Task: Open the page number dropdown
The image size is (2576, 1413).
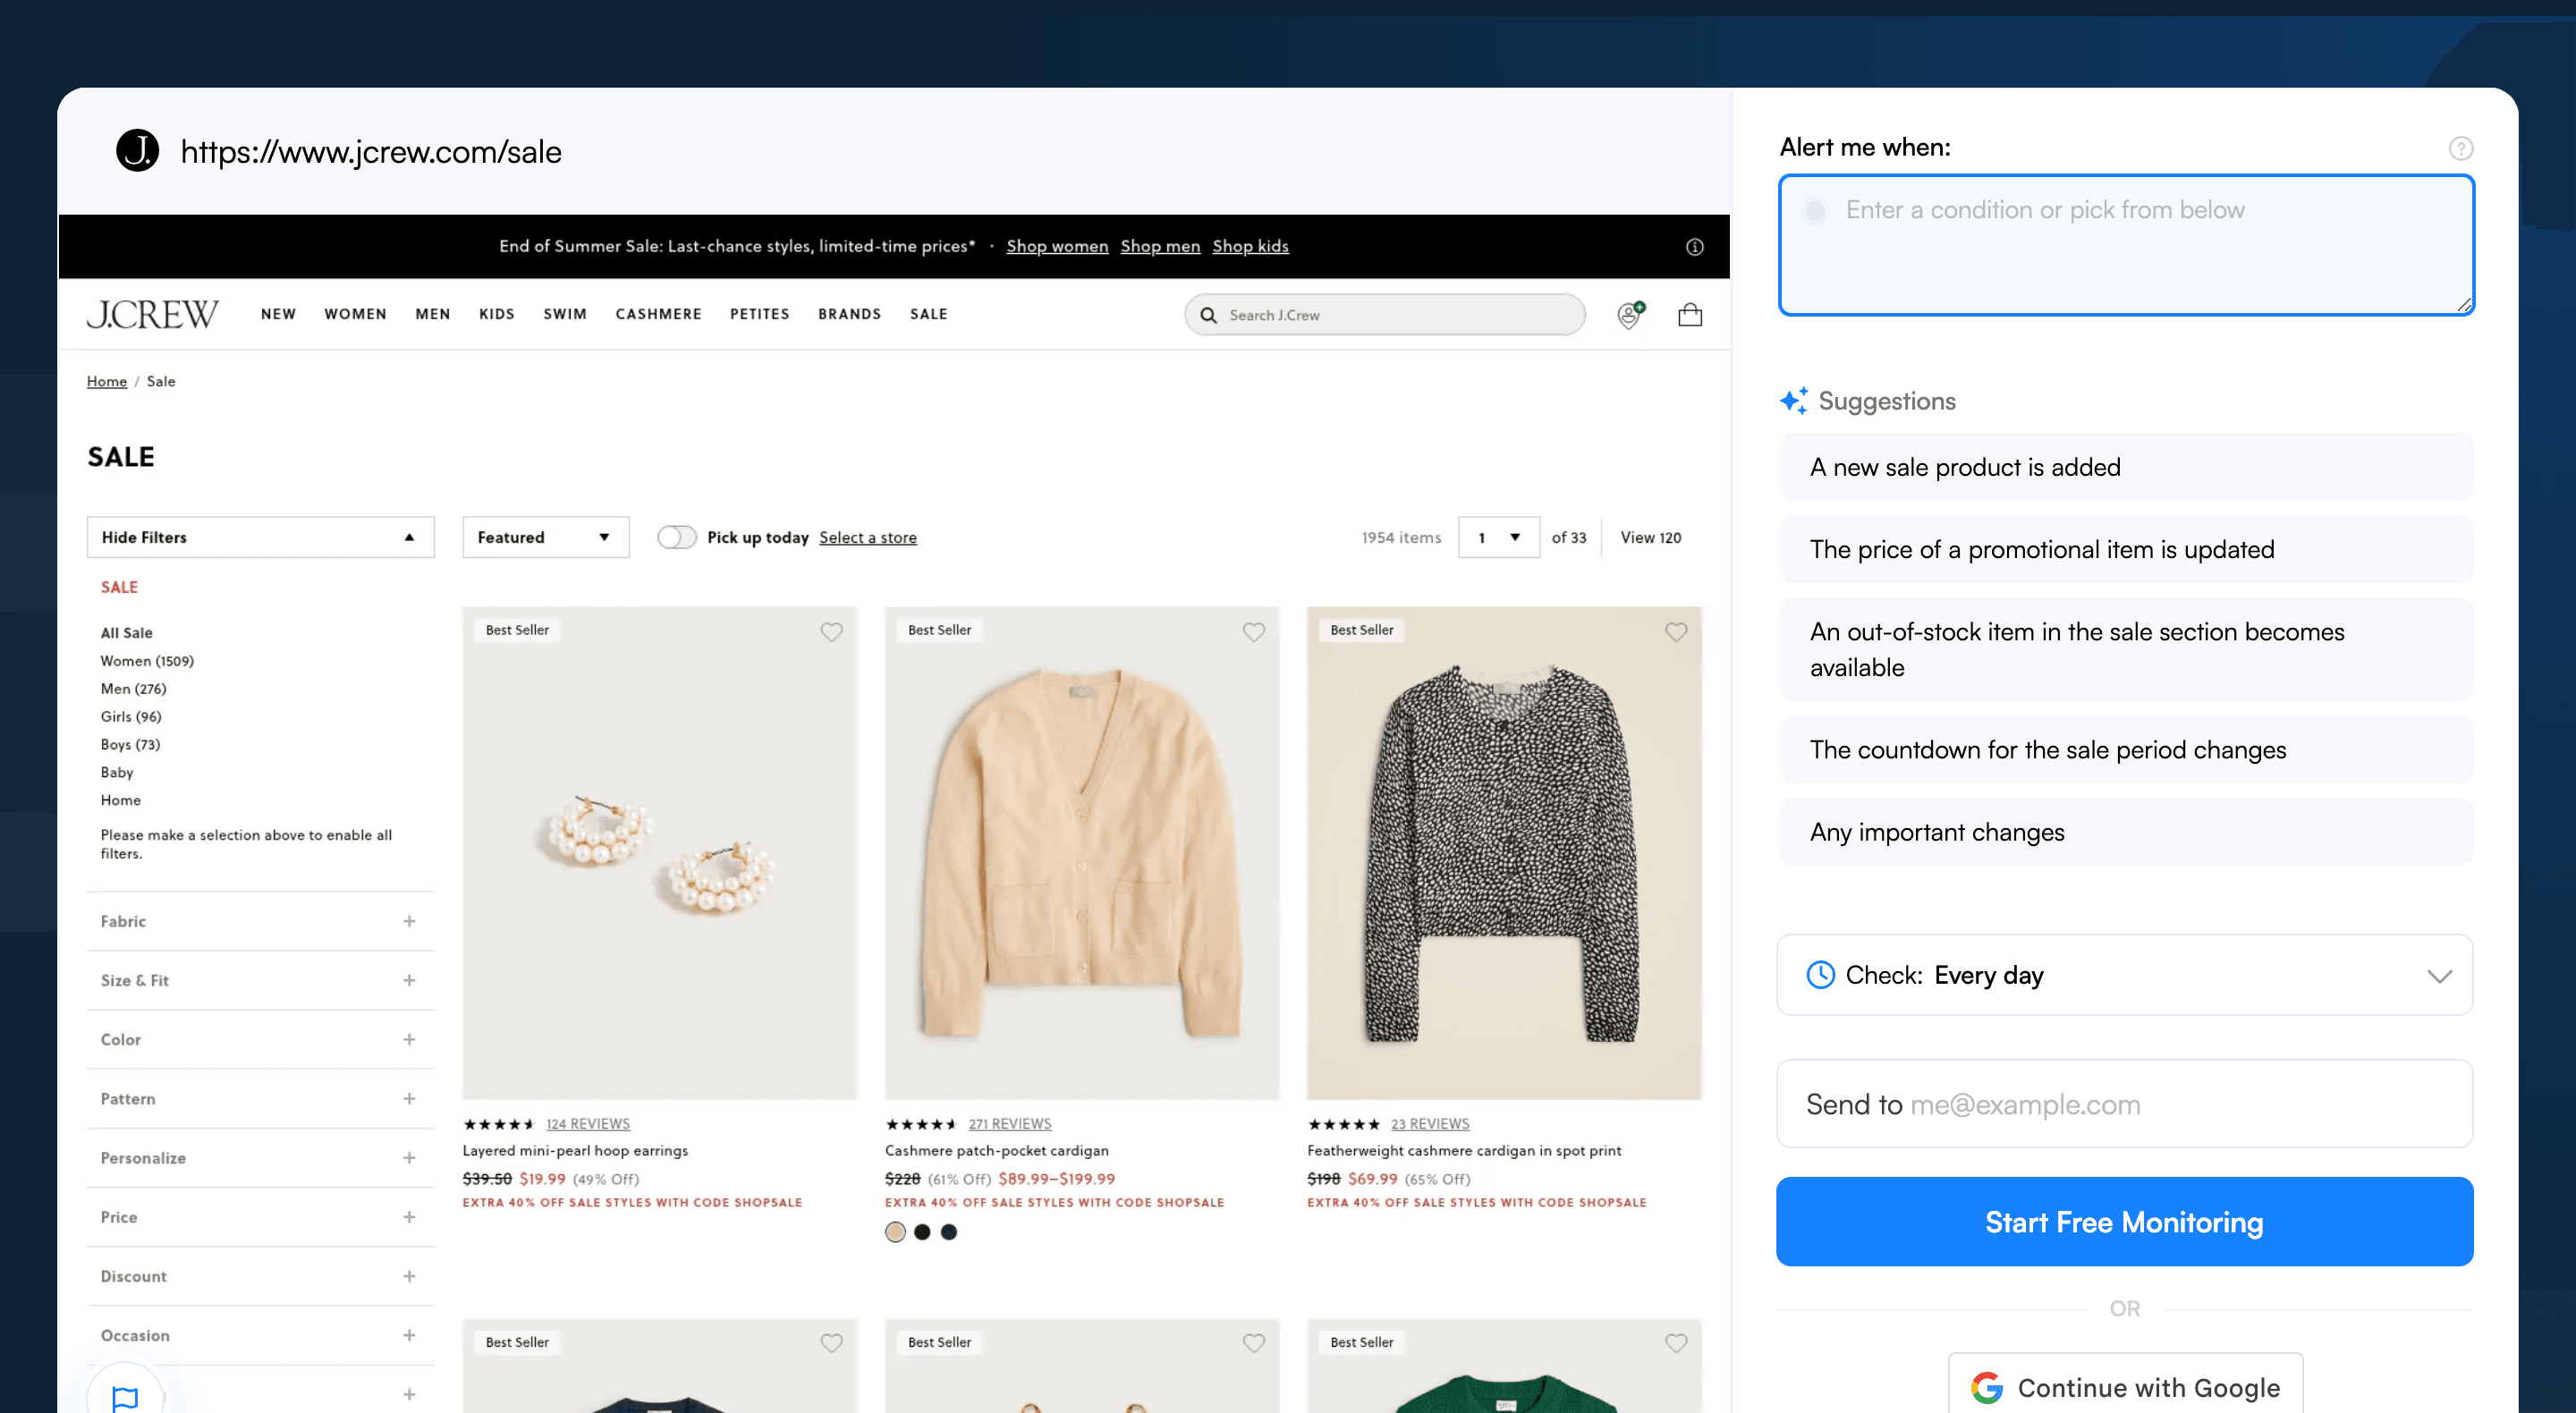Action: click(x=1498, y=537)
